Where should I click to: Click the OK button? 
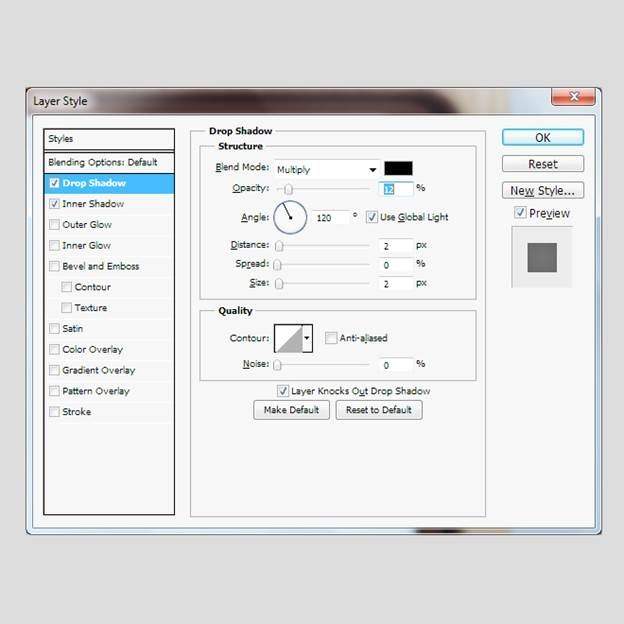click(x=542, y=138)
